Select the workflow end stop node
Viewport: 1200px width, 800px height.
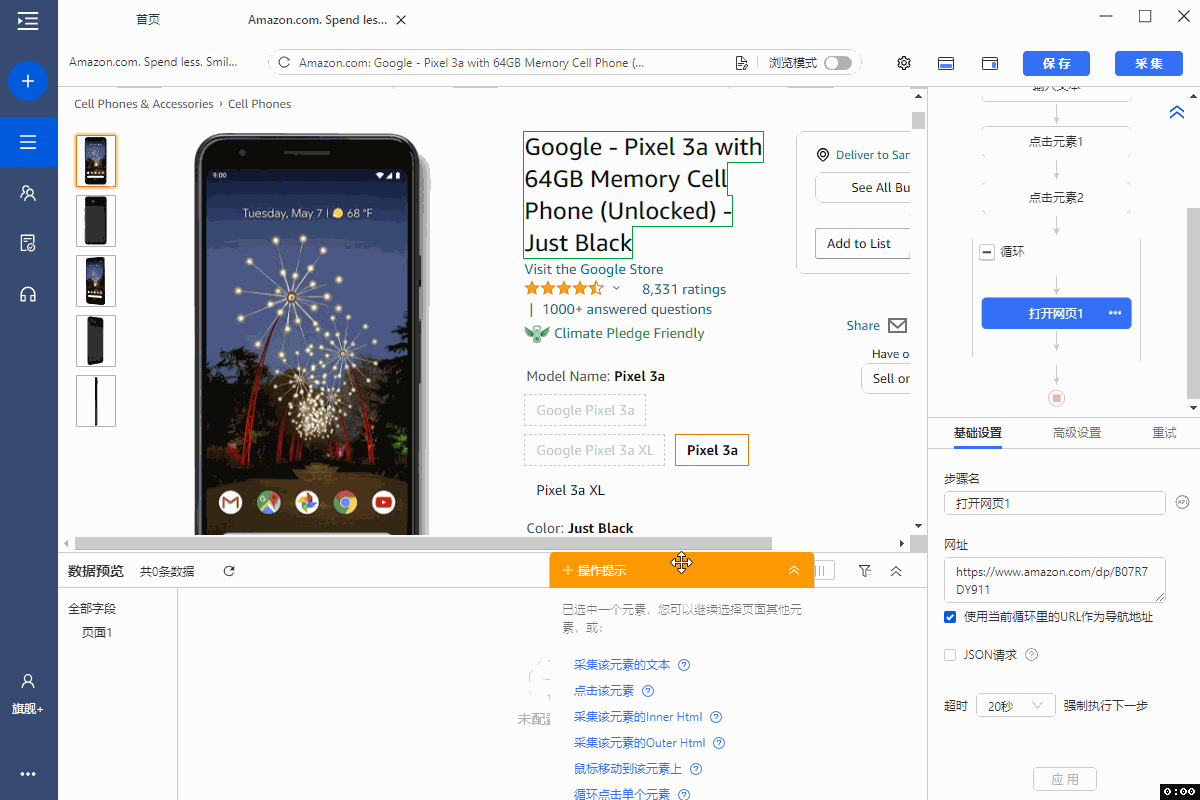click(x=1056, y=398)
